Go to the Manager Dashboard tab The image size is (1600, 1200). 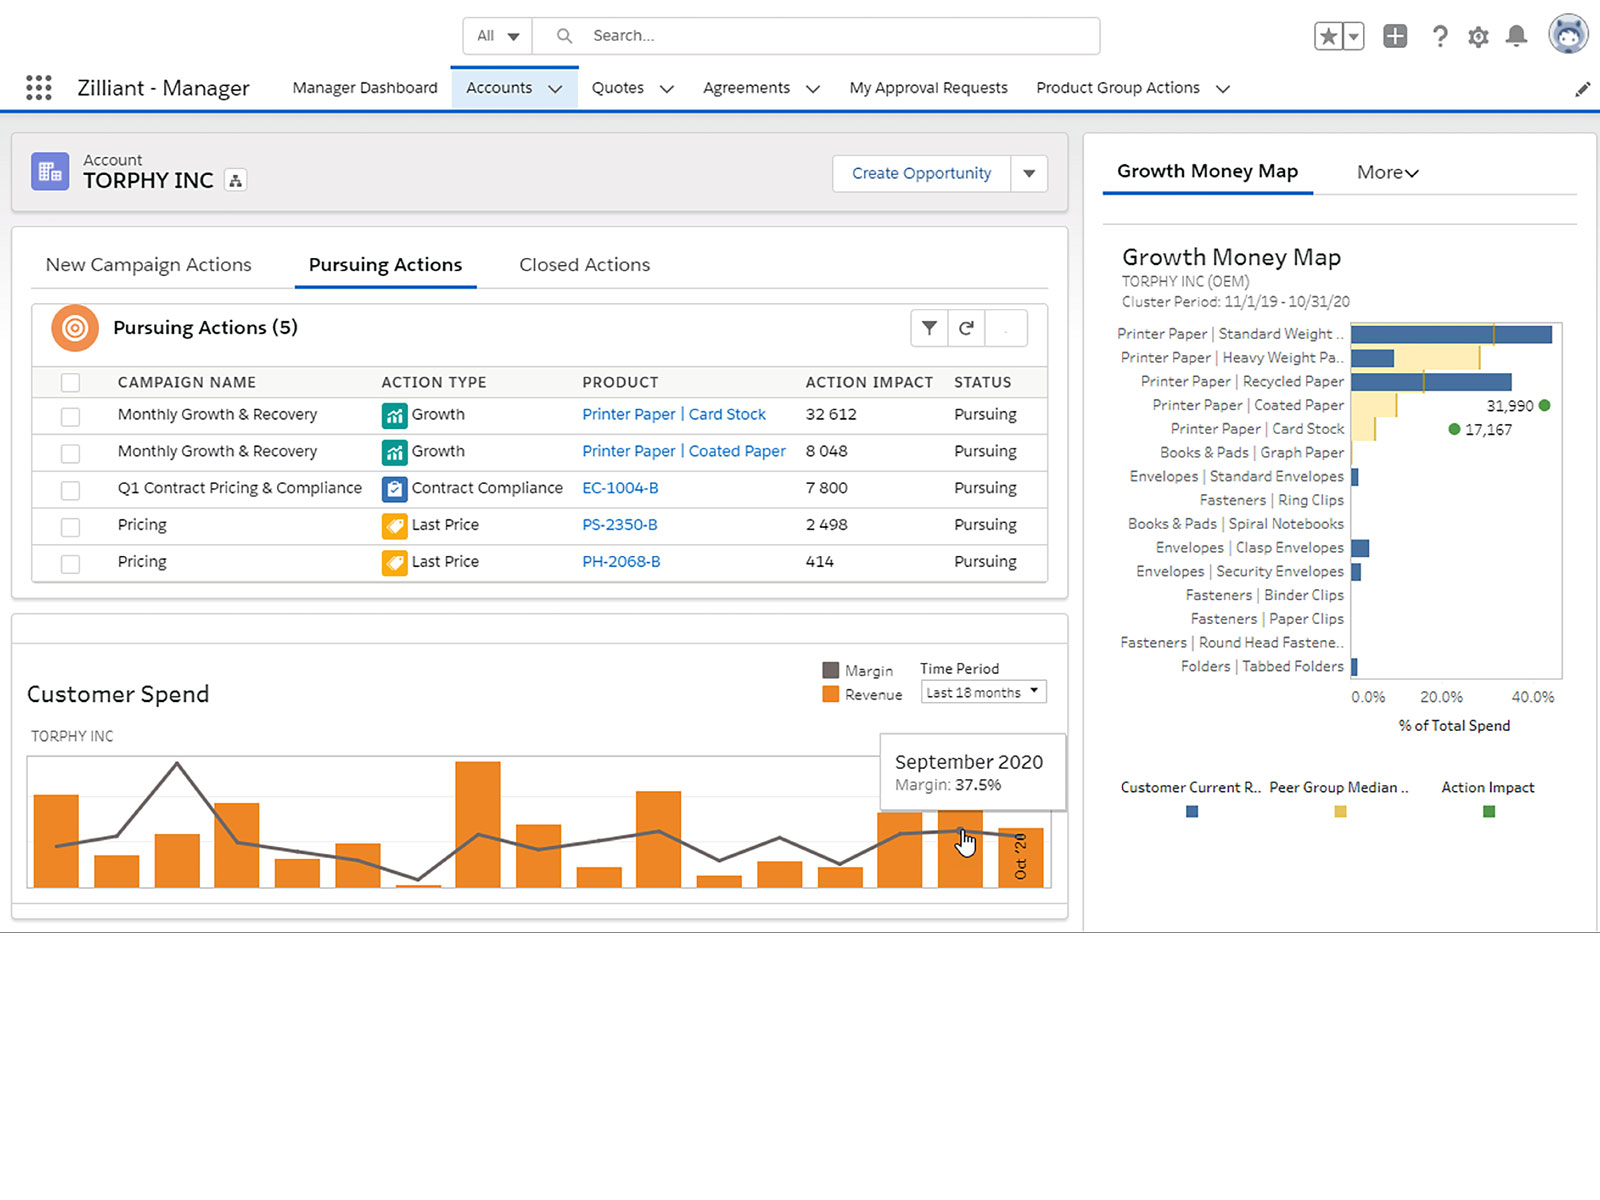(x=365, y=88)
